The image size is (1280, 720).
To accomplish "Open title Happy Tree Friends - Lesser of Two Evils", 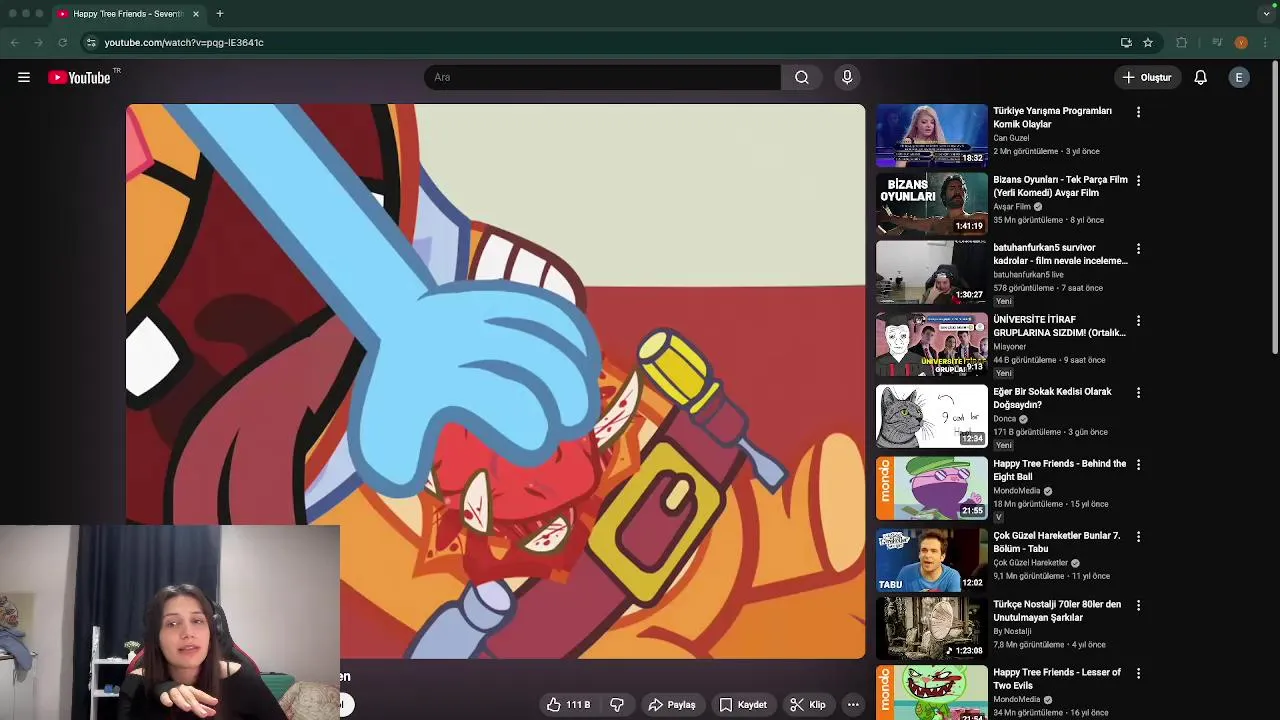I will click(1057, 679).
